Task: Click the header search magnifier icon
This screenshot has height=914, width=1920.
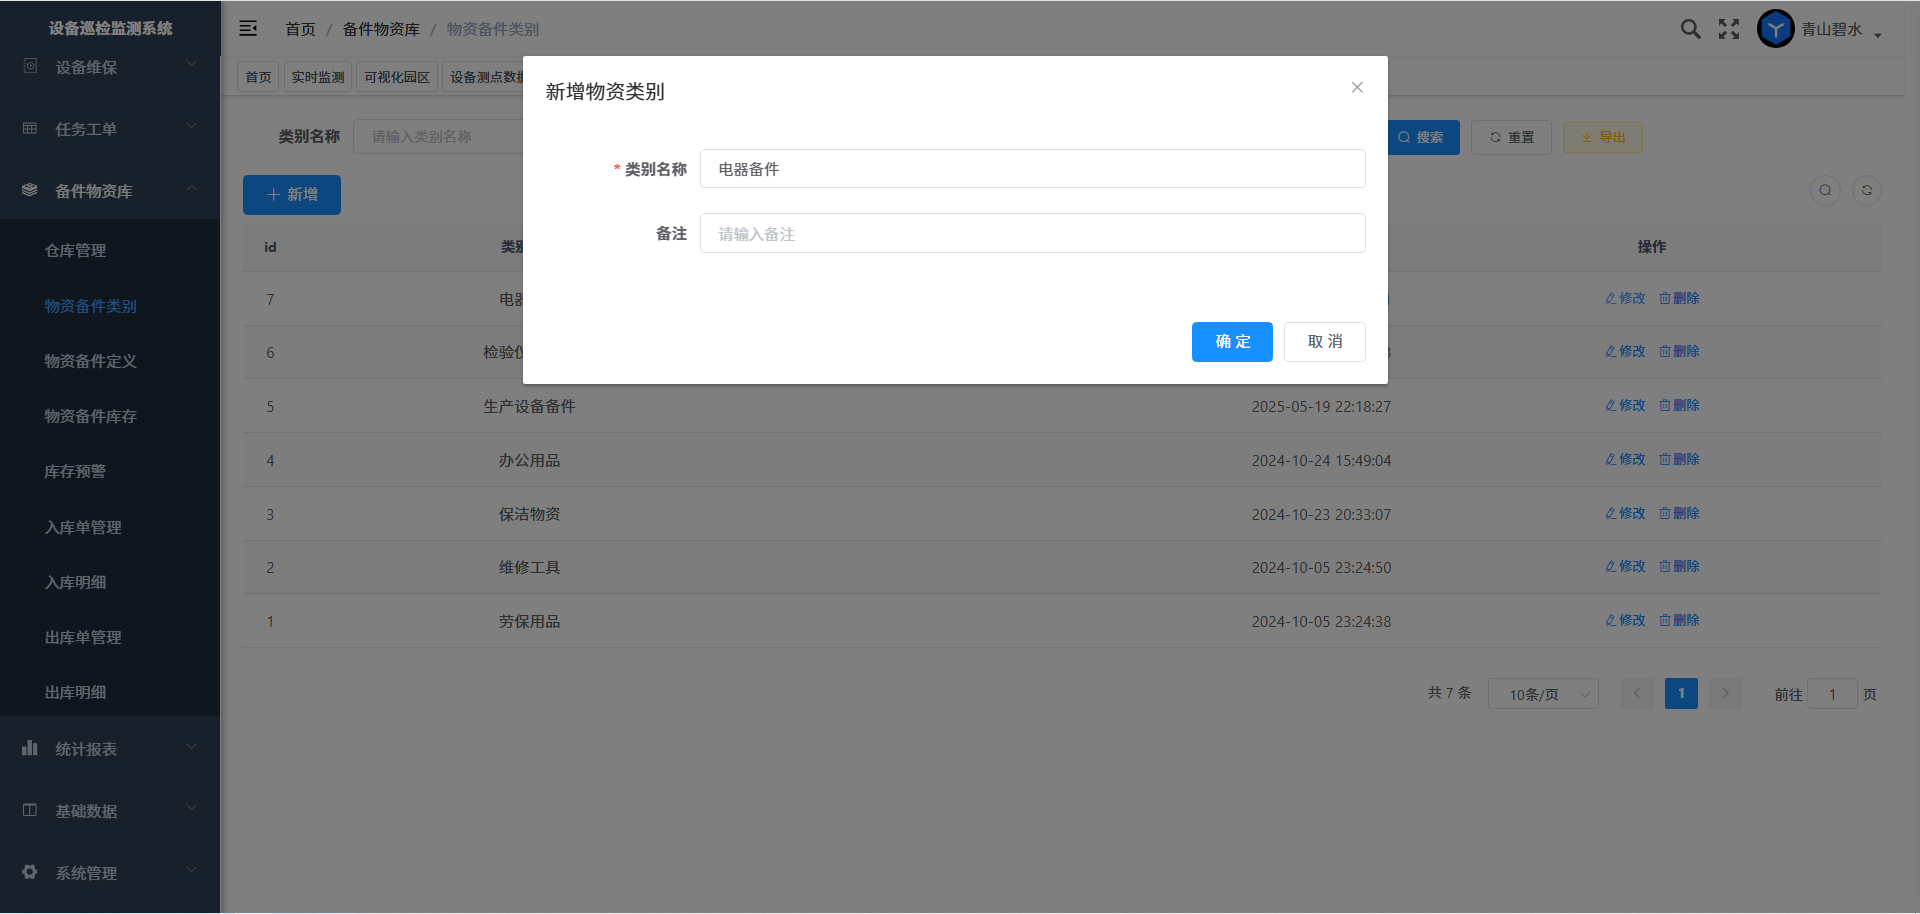Action: pyautogui.click(x=1690, y=29)
